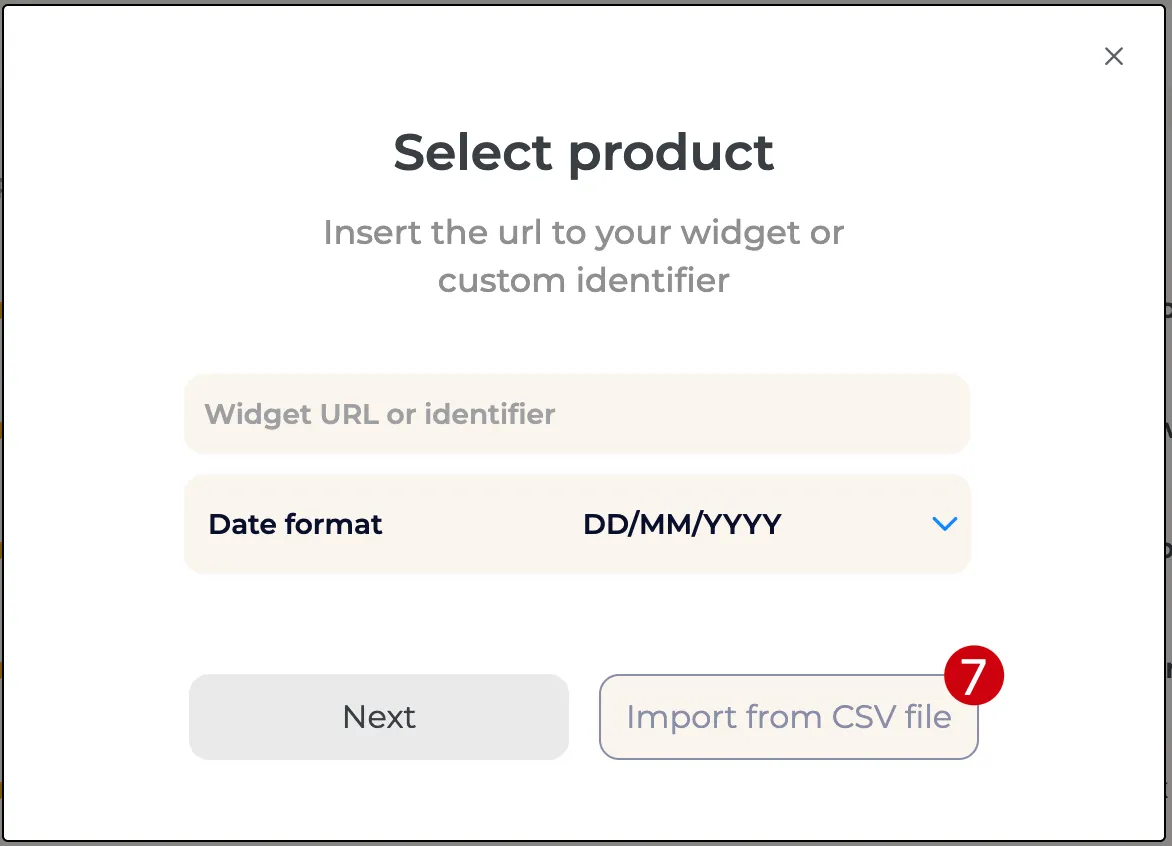1172x846 pixels.
Task: Click the badge counter on CSV import button
Action: click(973, 675)
